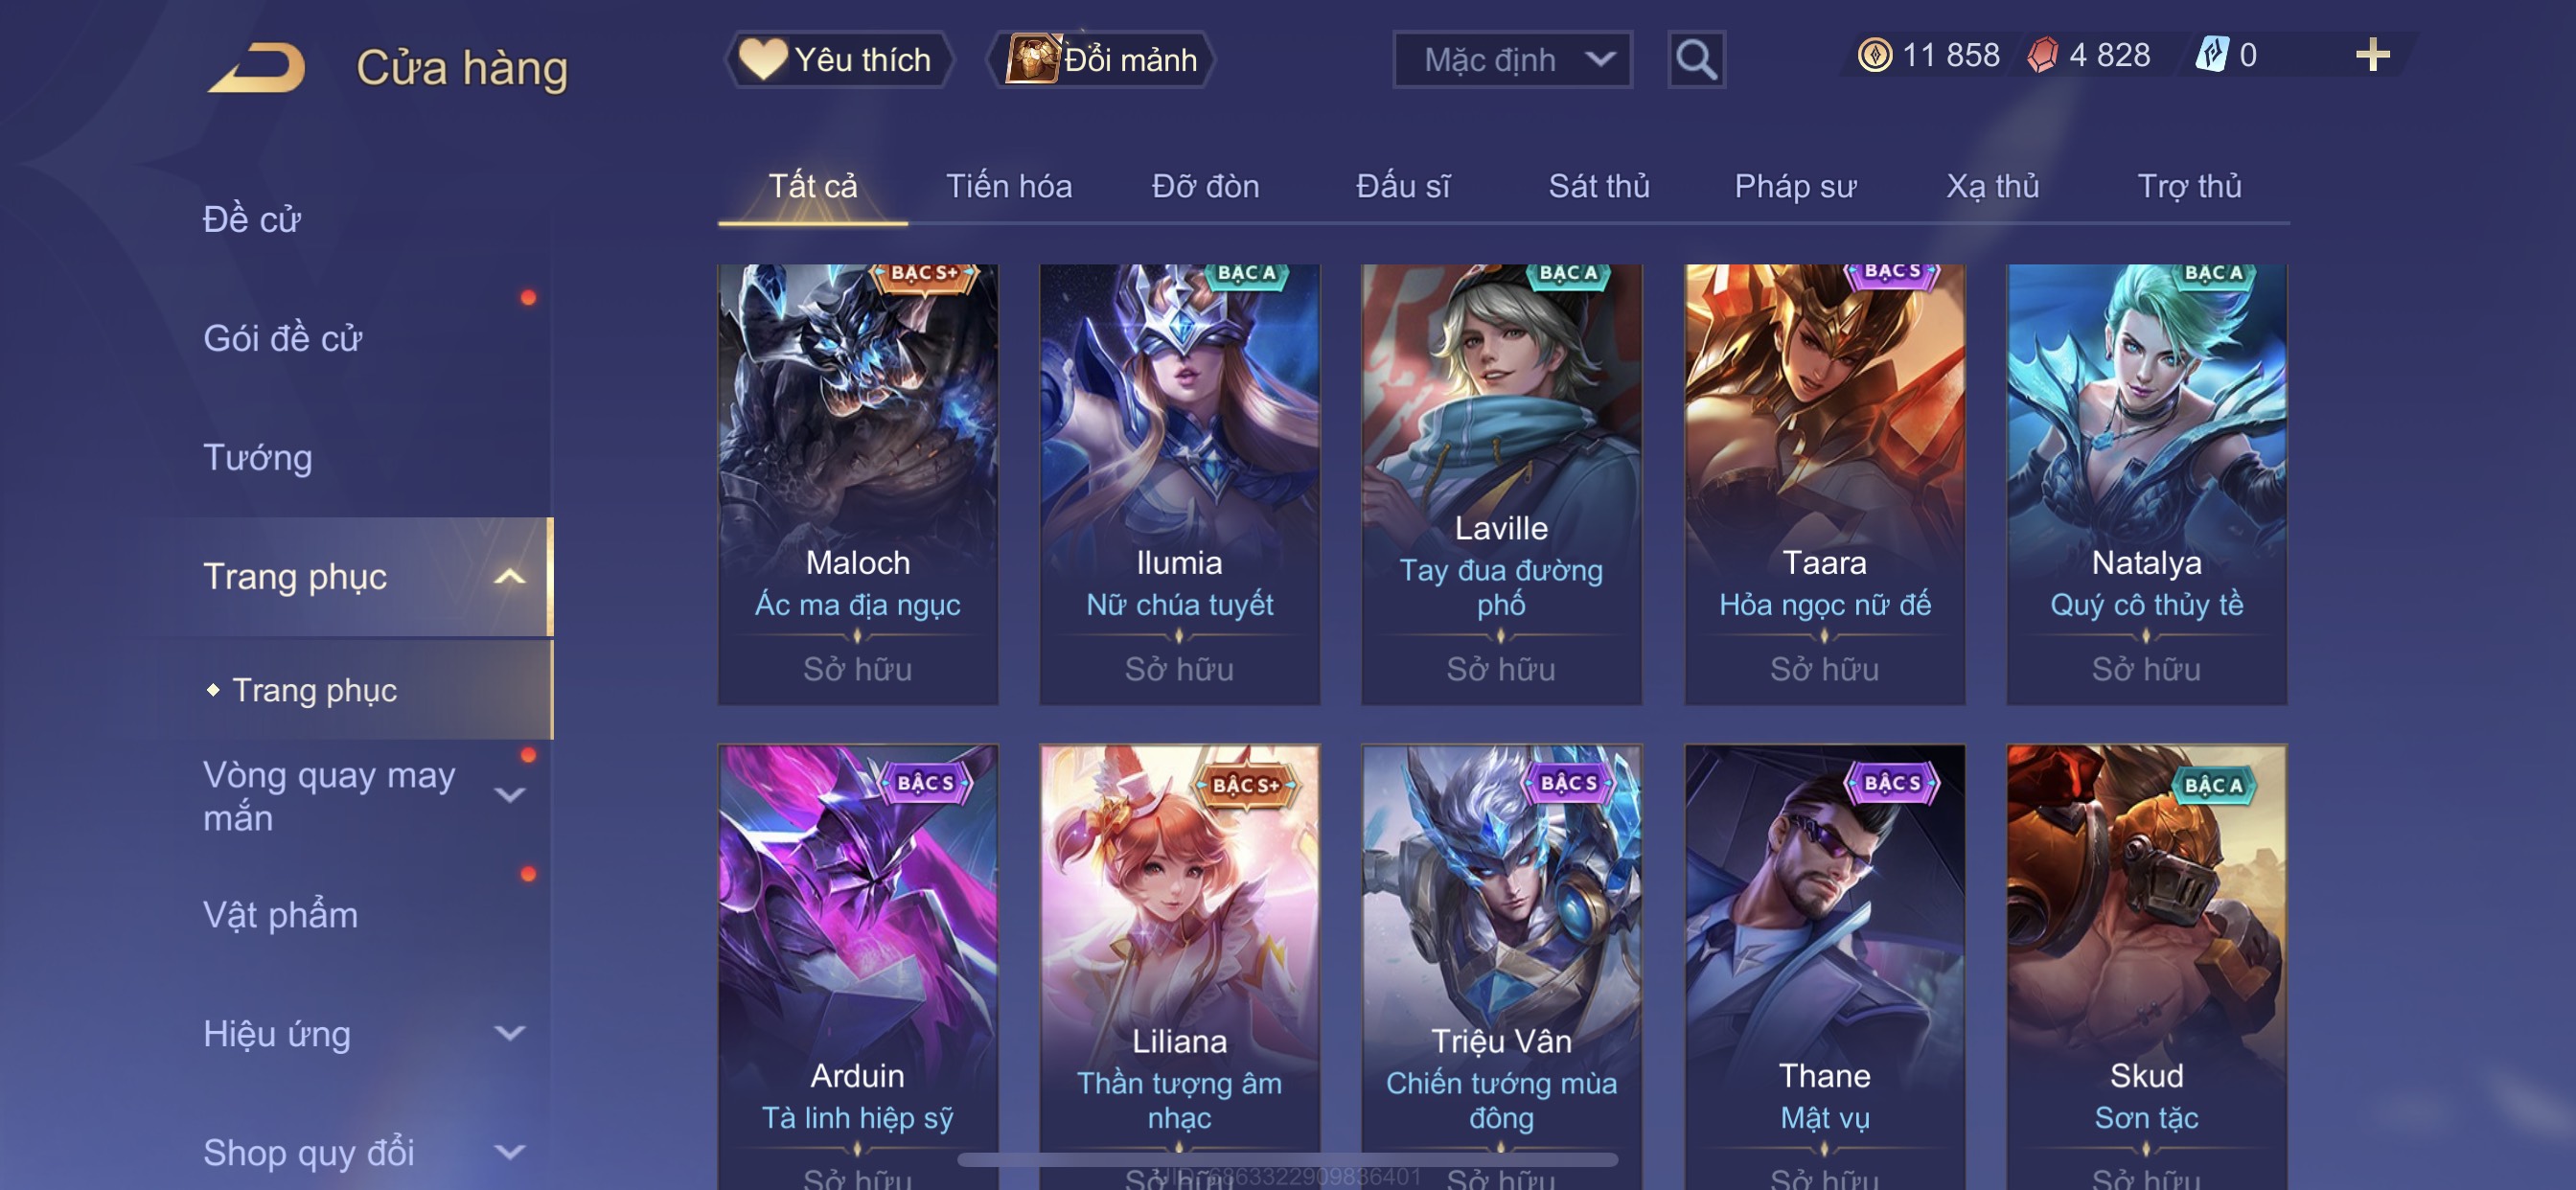Click the heart icon for Yêu thích
This screenshot has width=2576, height=1190.
pyautogui.click(x=762, y=59)
